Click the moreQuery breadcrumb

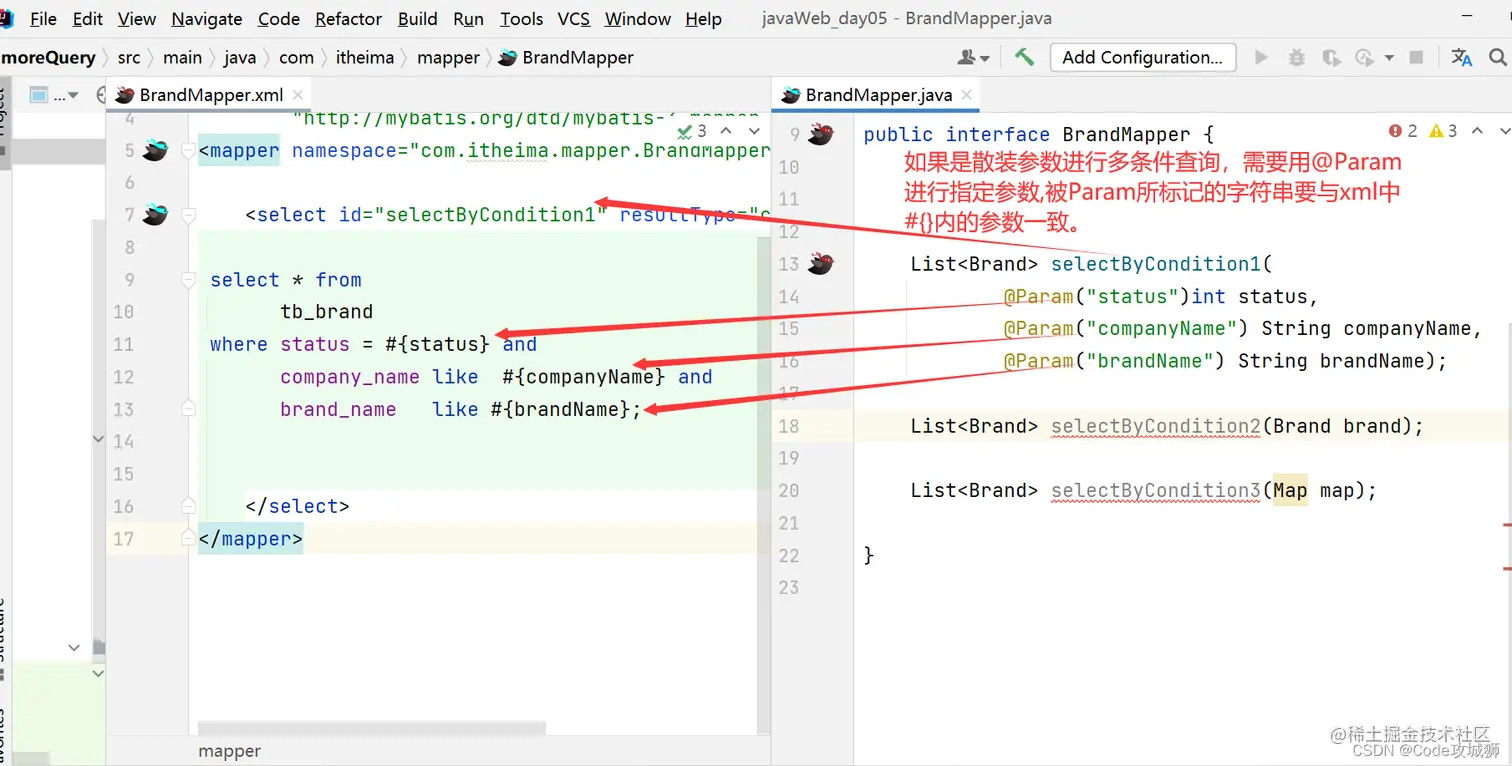click(x=47, y=57)
